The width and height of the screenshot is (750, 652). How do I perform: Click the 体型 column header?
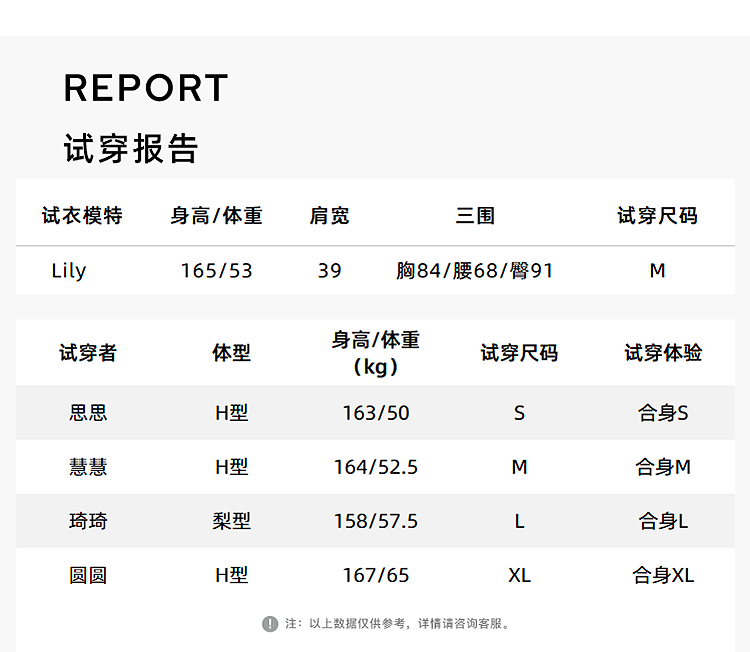tap(232, 353)
